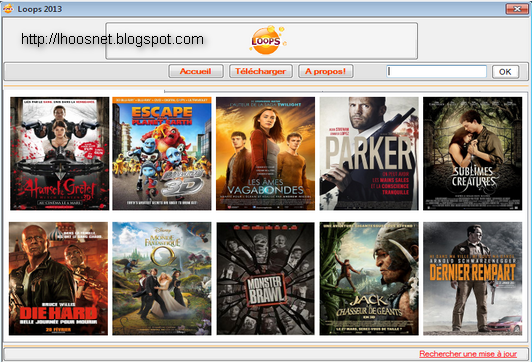Close the Loops 2013 window
This screenshot has width=532, height=362.
517,9
